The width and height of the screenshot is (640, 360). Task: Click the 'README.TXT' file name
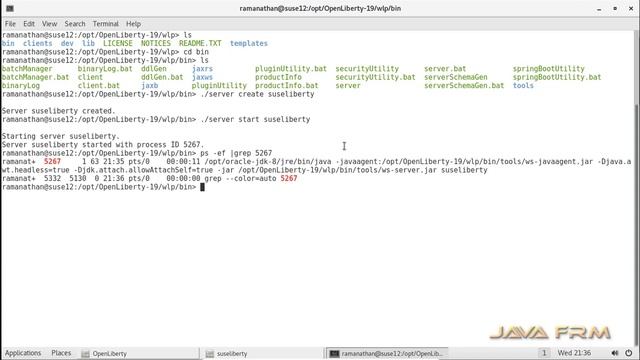tap(200, 43)
